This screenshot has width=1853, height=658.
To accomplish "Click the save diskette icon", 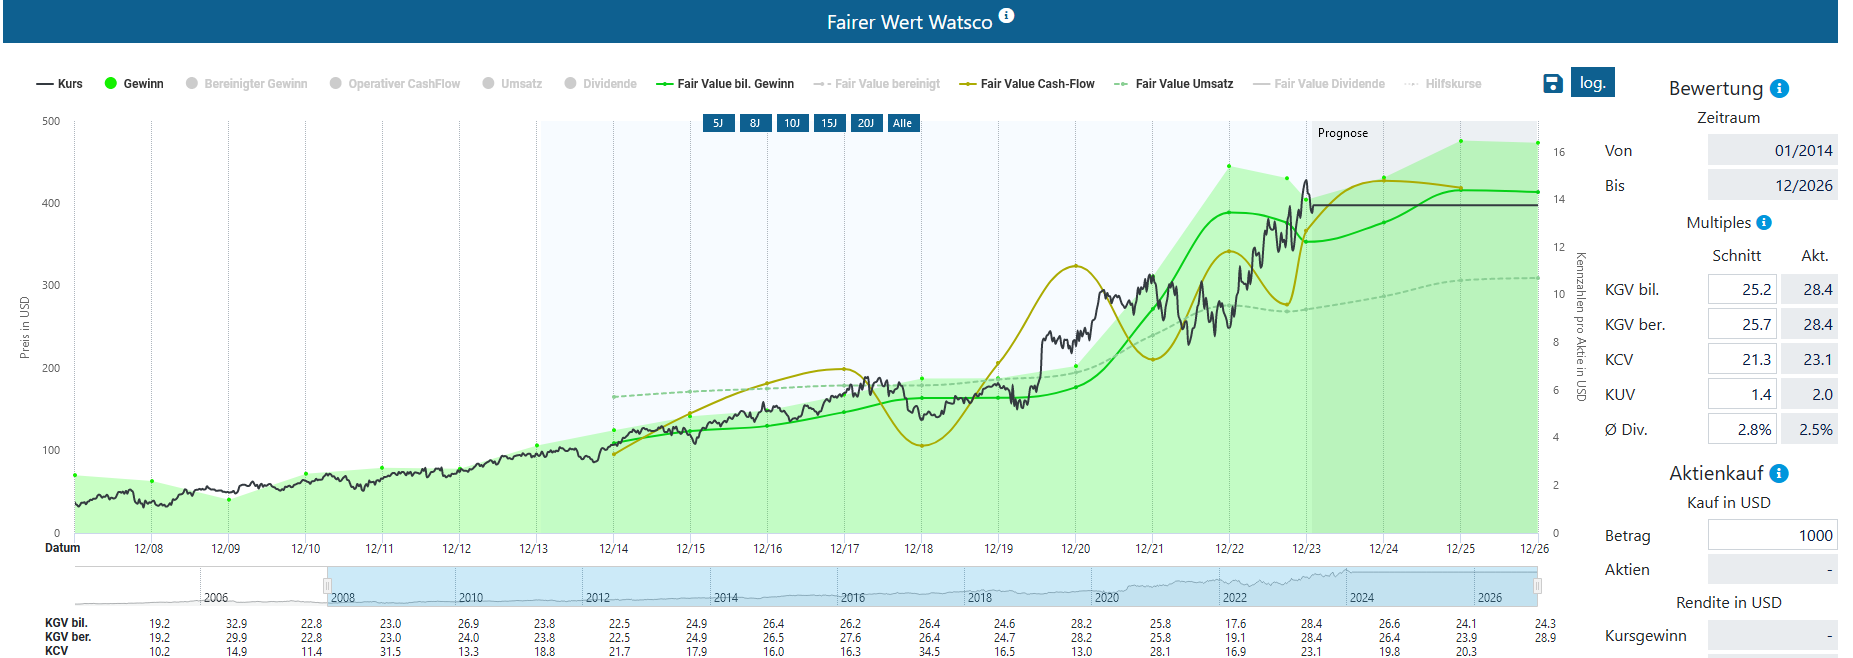I will point(1552,83).
